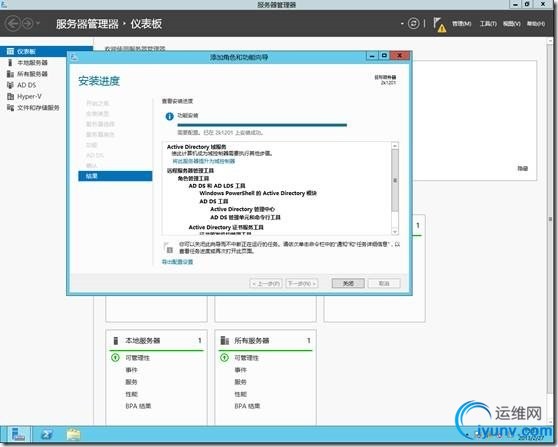Click the AD DS sidebar icon

[10, 85]
